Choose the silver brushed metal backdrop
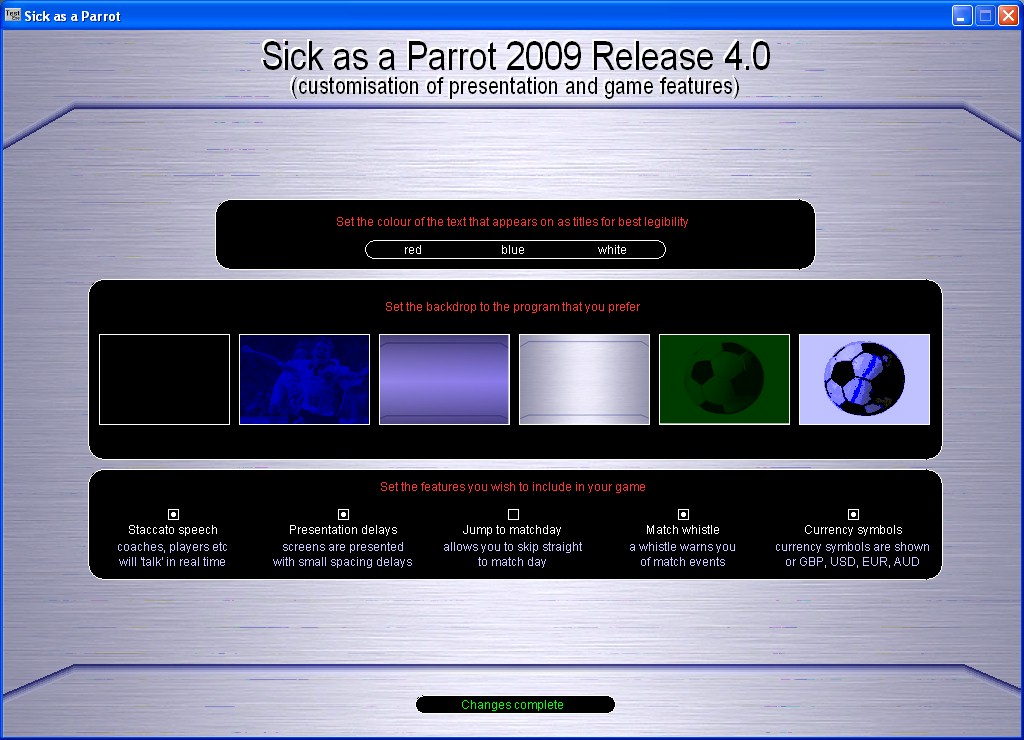 584,379
